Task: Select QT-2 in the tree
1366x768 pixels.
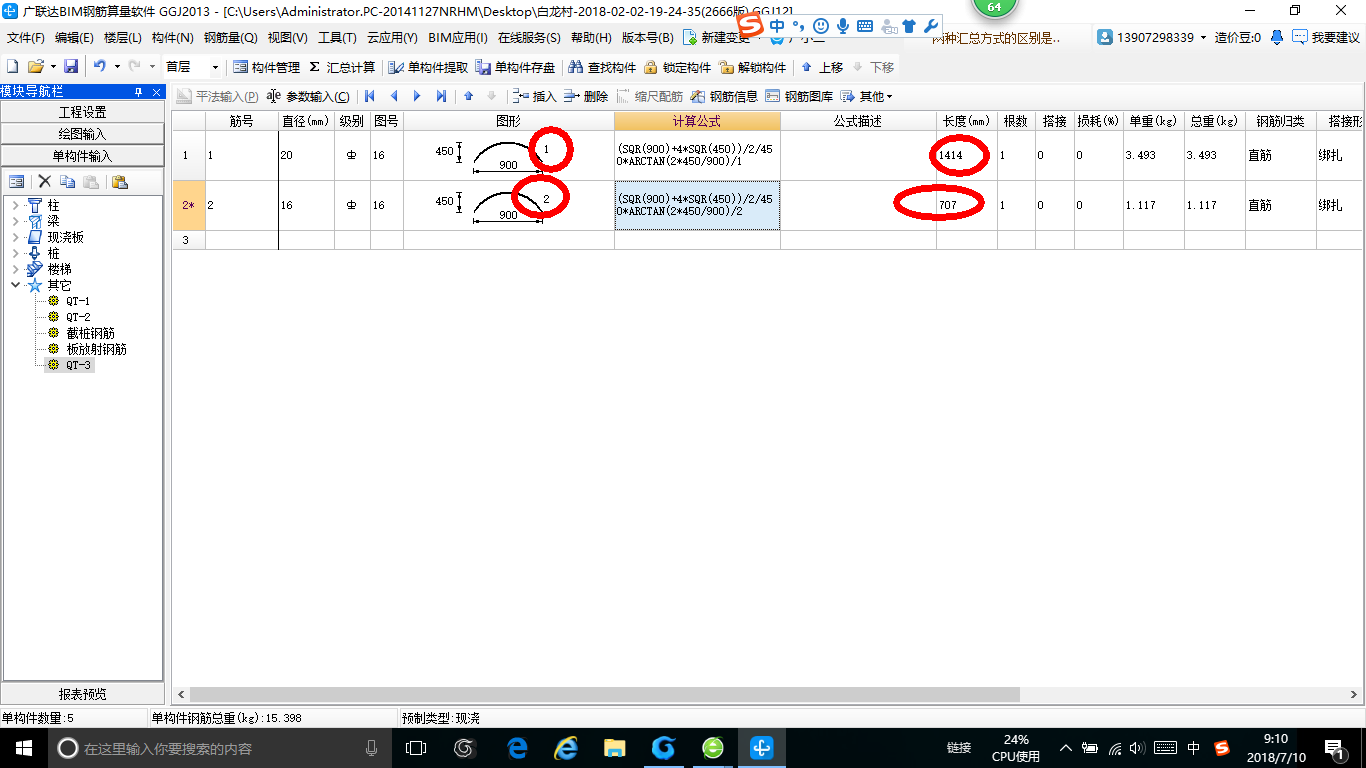Action: tap(79, 317)
